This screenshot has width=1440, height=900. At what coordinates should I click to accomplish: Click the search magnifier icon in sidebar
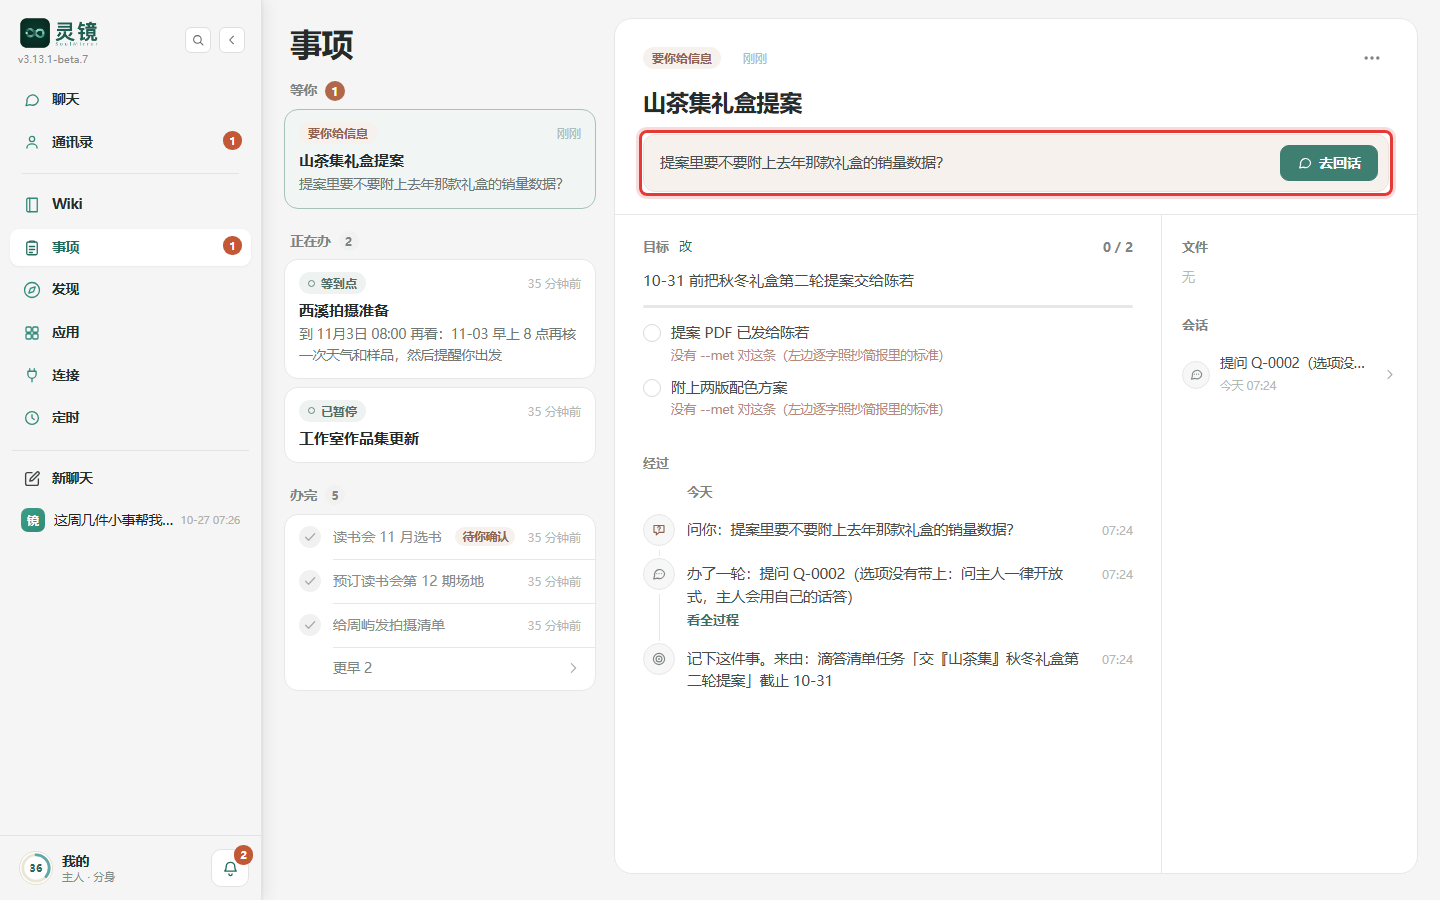pyautogui.click(x=198, y=40)
